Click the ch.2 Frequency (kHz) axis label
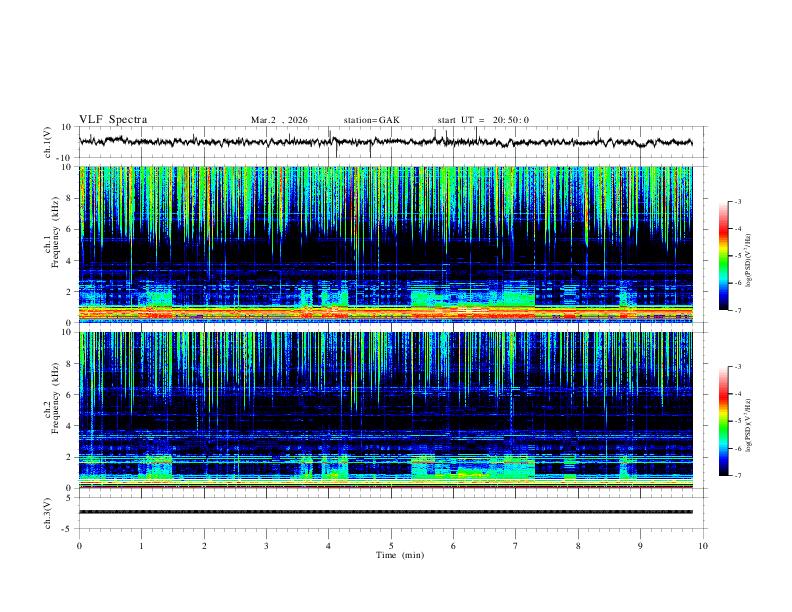792x612 pixels. 52,398
